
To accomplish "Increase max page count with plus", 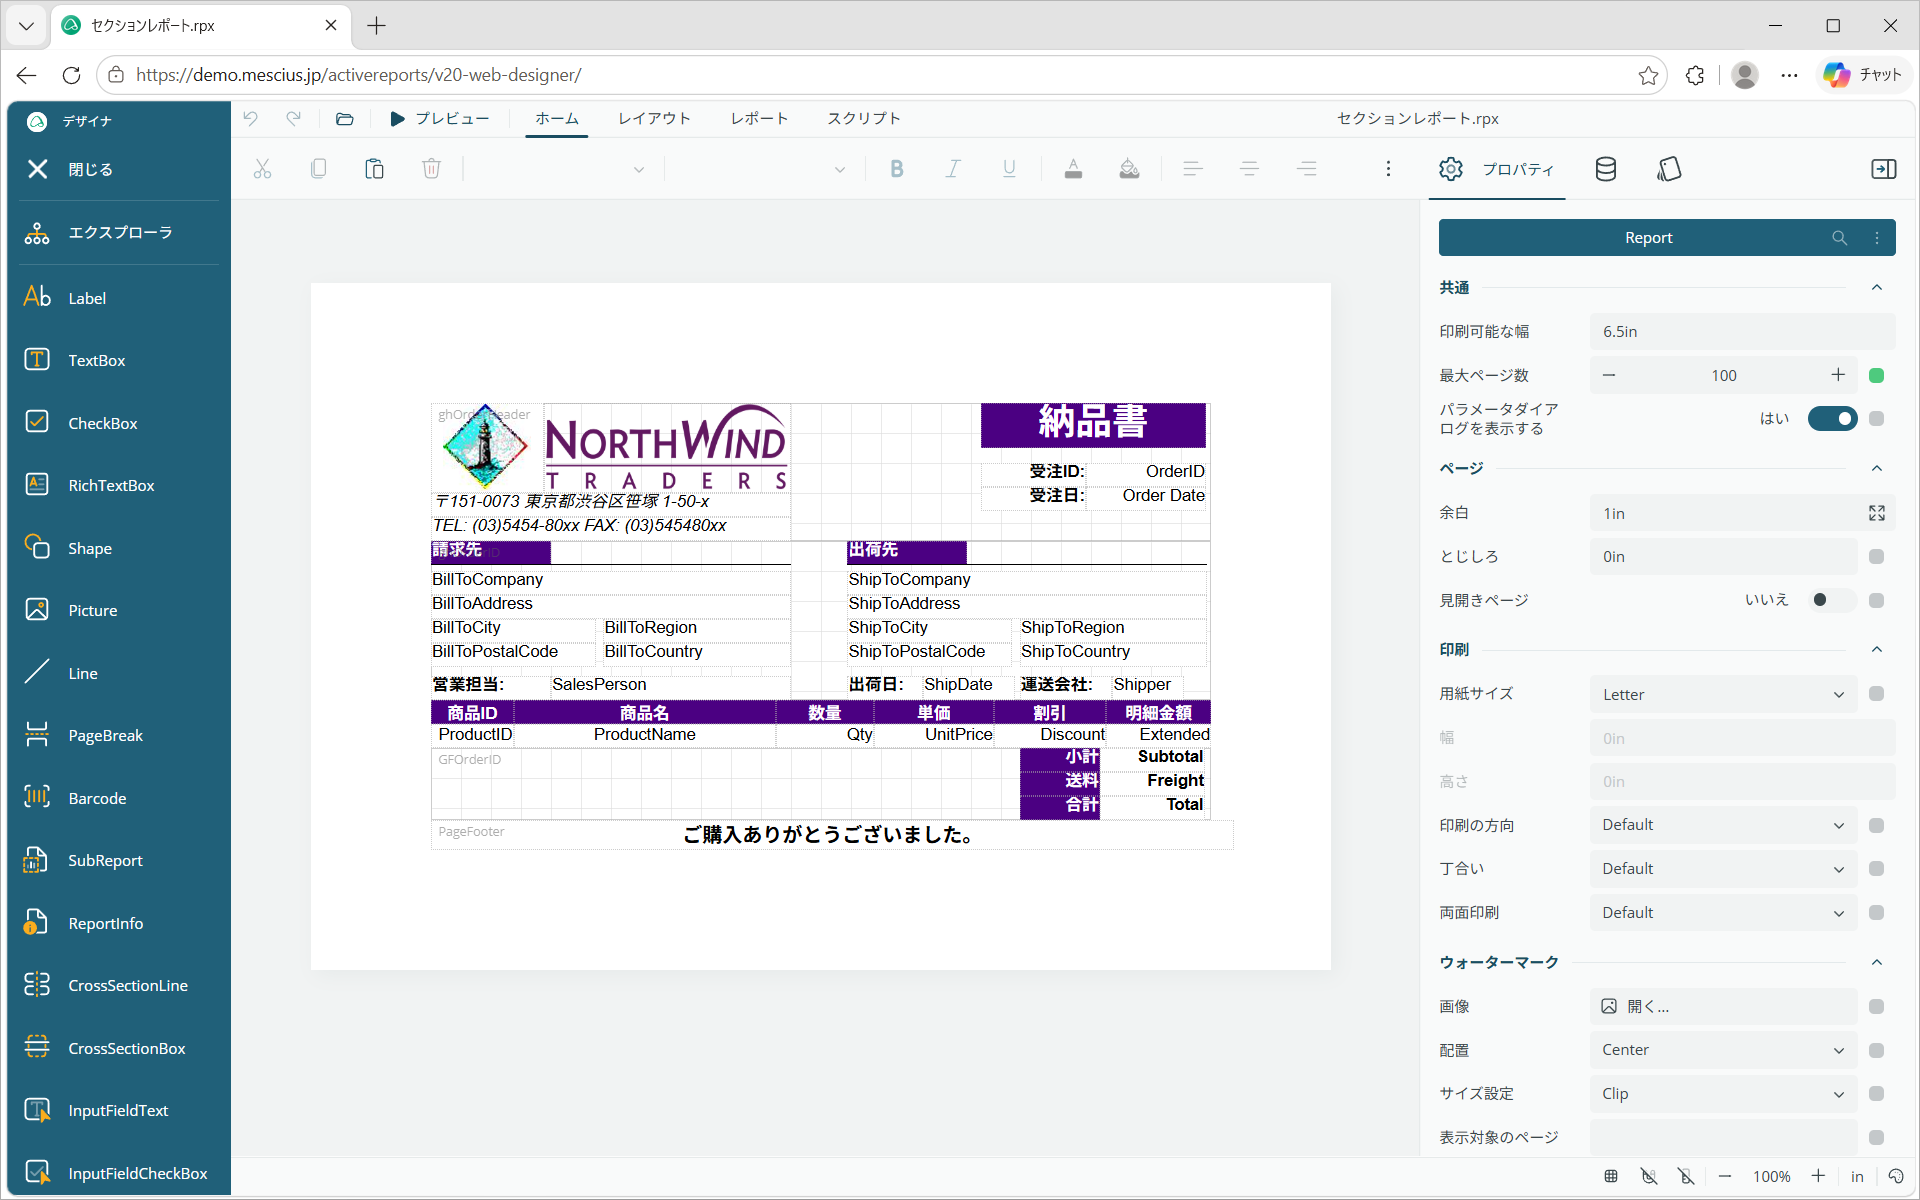I will click(1838, 375).
